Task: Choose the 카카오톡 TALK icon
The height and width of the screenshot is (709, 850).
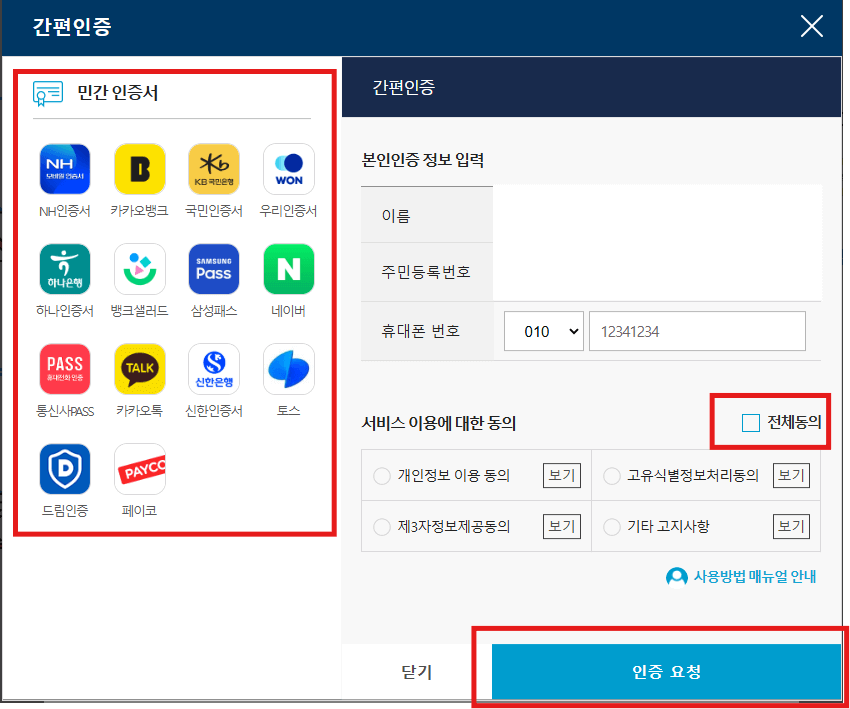Action: (x=139, y=369)
